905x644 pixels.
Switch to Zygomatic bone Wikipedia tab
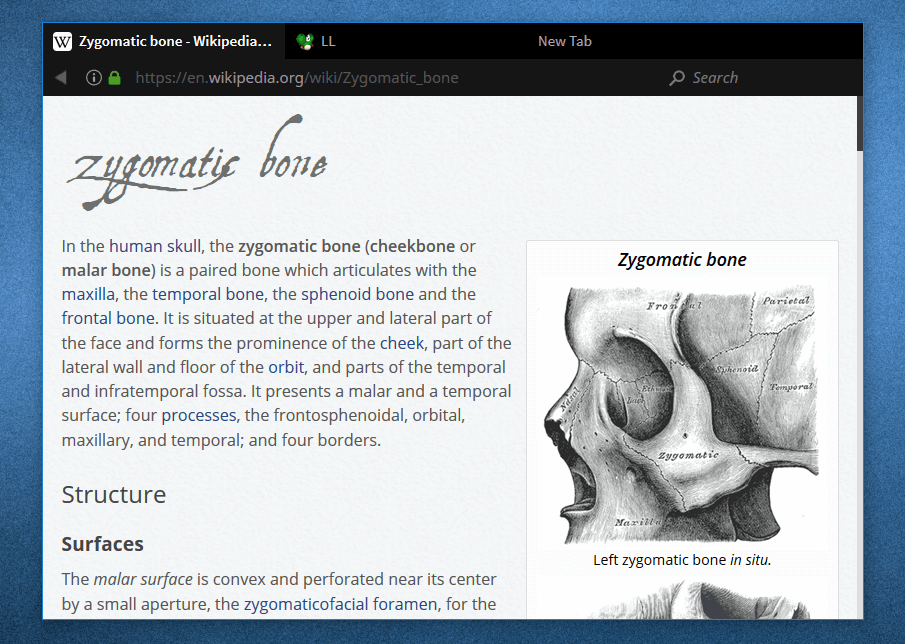[164, 42]
